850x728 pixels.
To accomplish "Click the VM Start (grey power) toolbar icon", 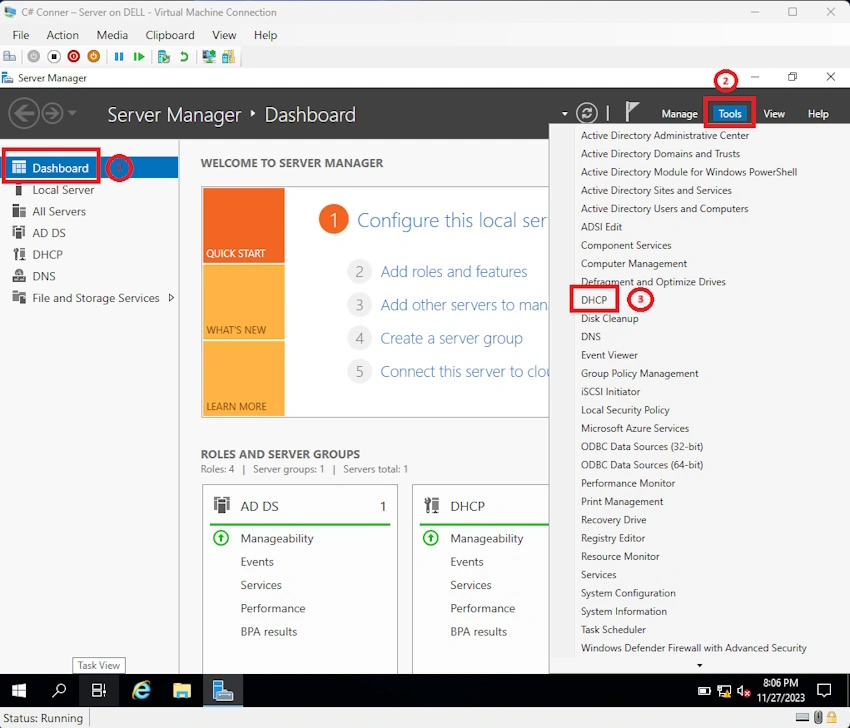I will click(34, 56).
